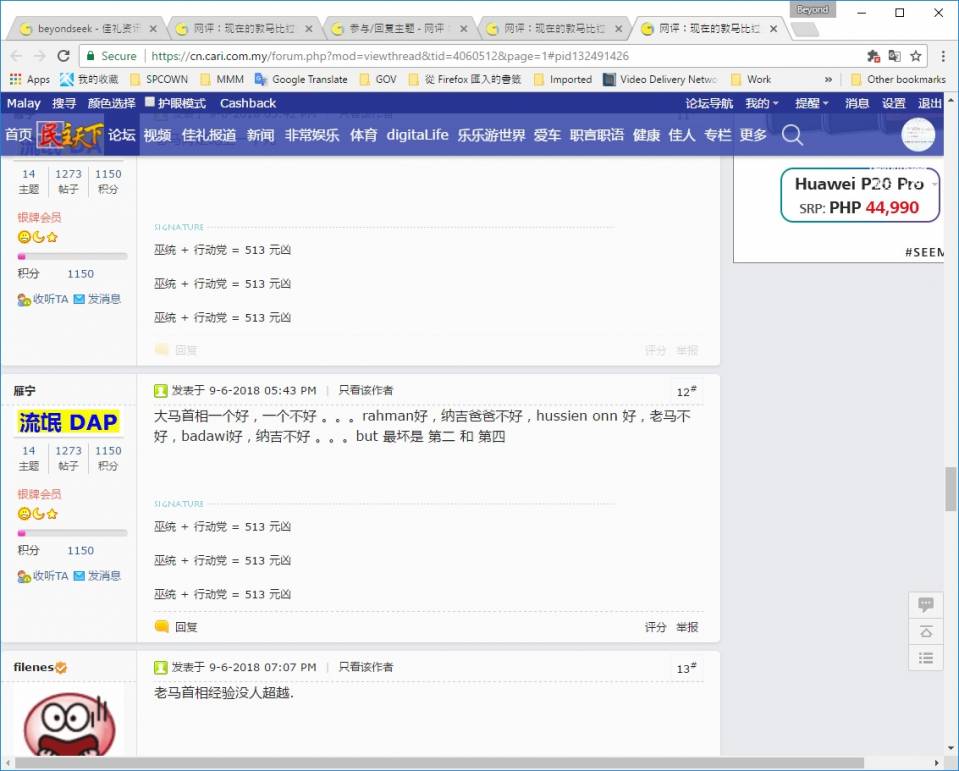Click the floating quick reply speech bubble icon
The image size is (959, 771).
[x=926, y=605]
